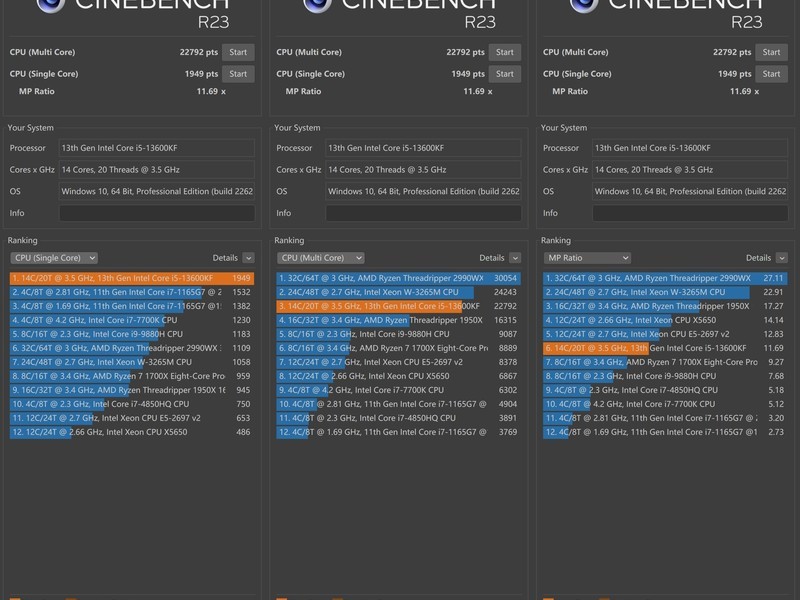Select Xeon W-3265M row scoring 24243
Viewport: 800px width, 600px height.
tap(398, 292)
